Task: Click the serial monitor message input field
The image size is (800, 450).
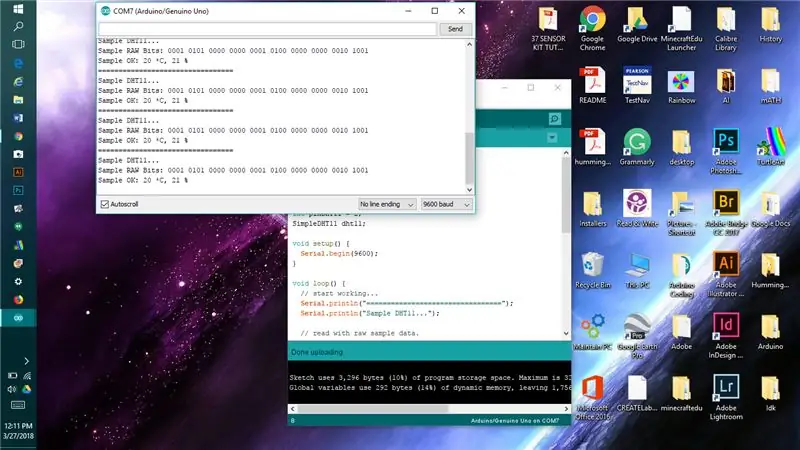Action: click(268, 29)
